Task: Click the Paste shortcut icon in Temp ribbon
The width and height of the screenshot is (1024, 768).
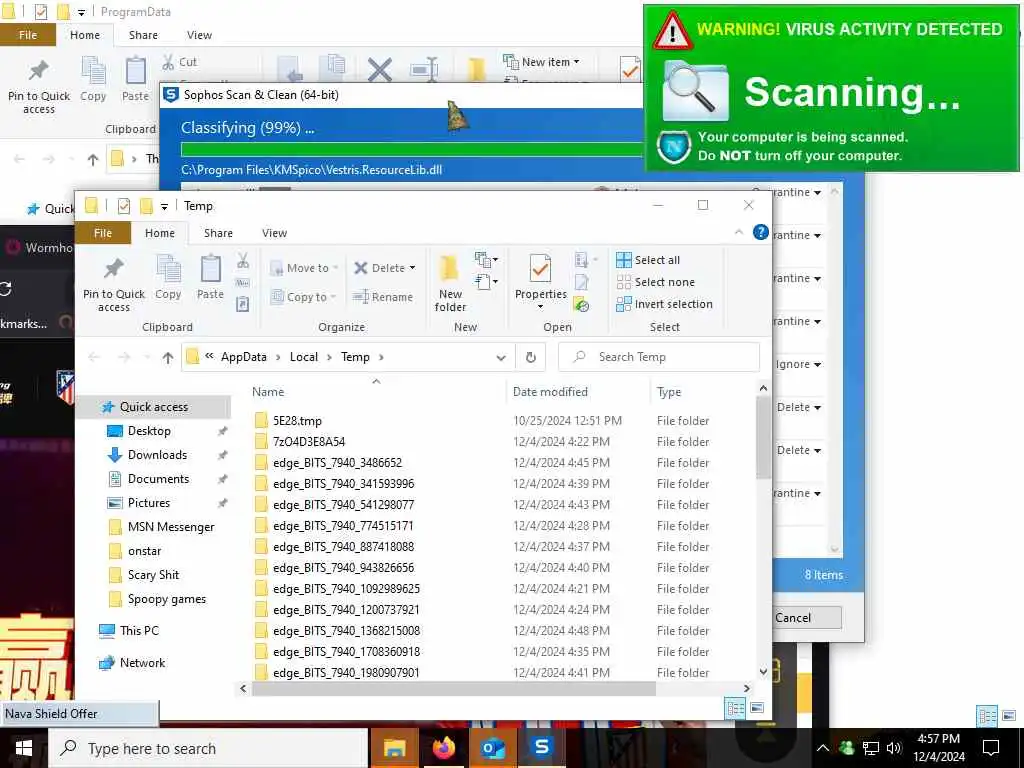Action: pyautogui.click(x=243, y=304)
